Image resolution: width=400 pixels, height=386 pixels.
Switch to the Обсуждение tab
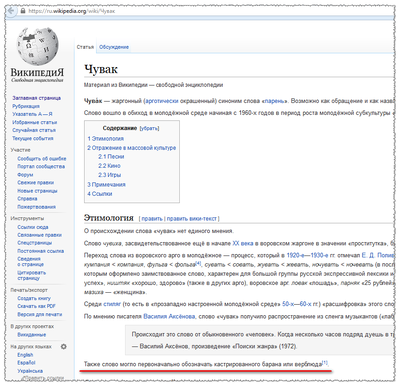(x=114, y=47)
